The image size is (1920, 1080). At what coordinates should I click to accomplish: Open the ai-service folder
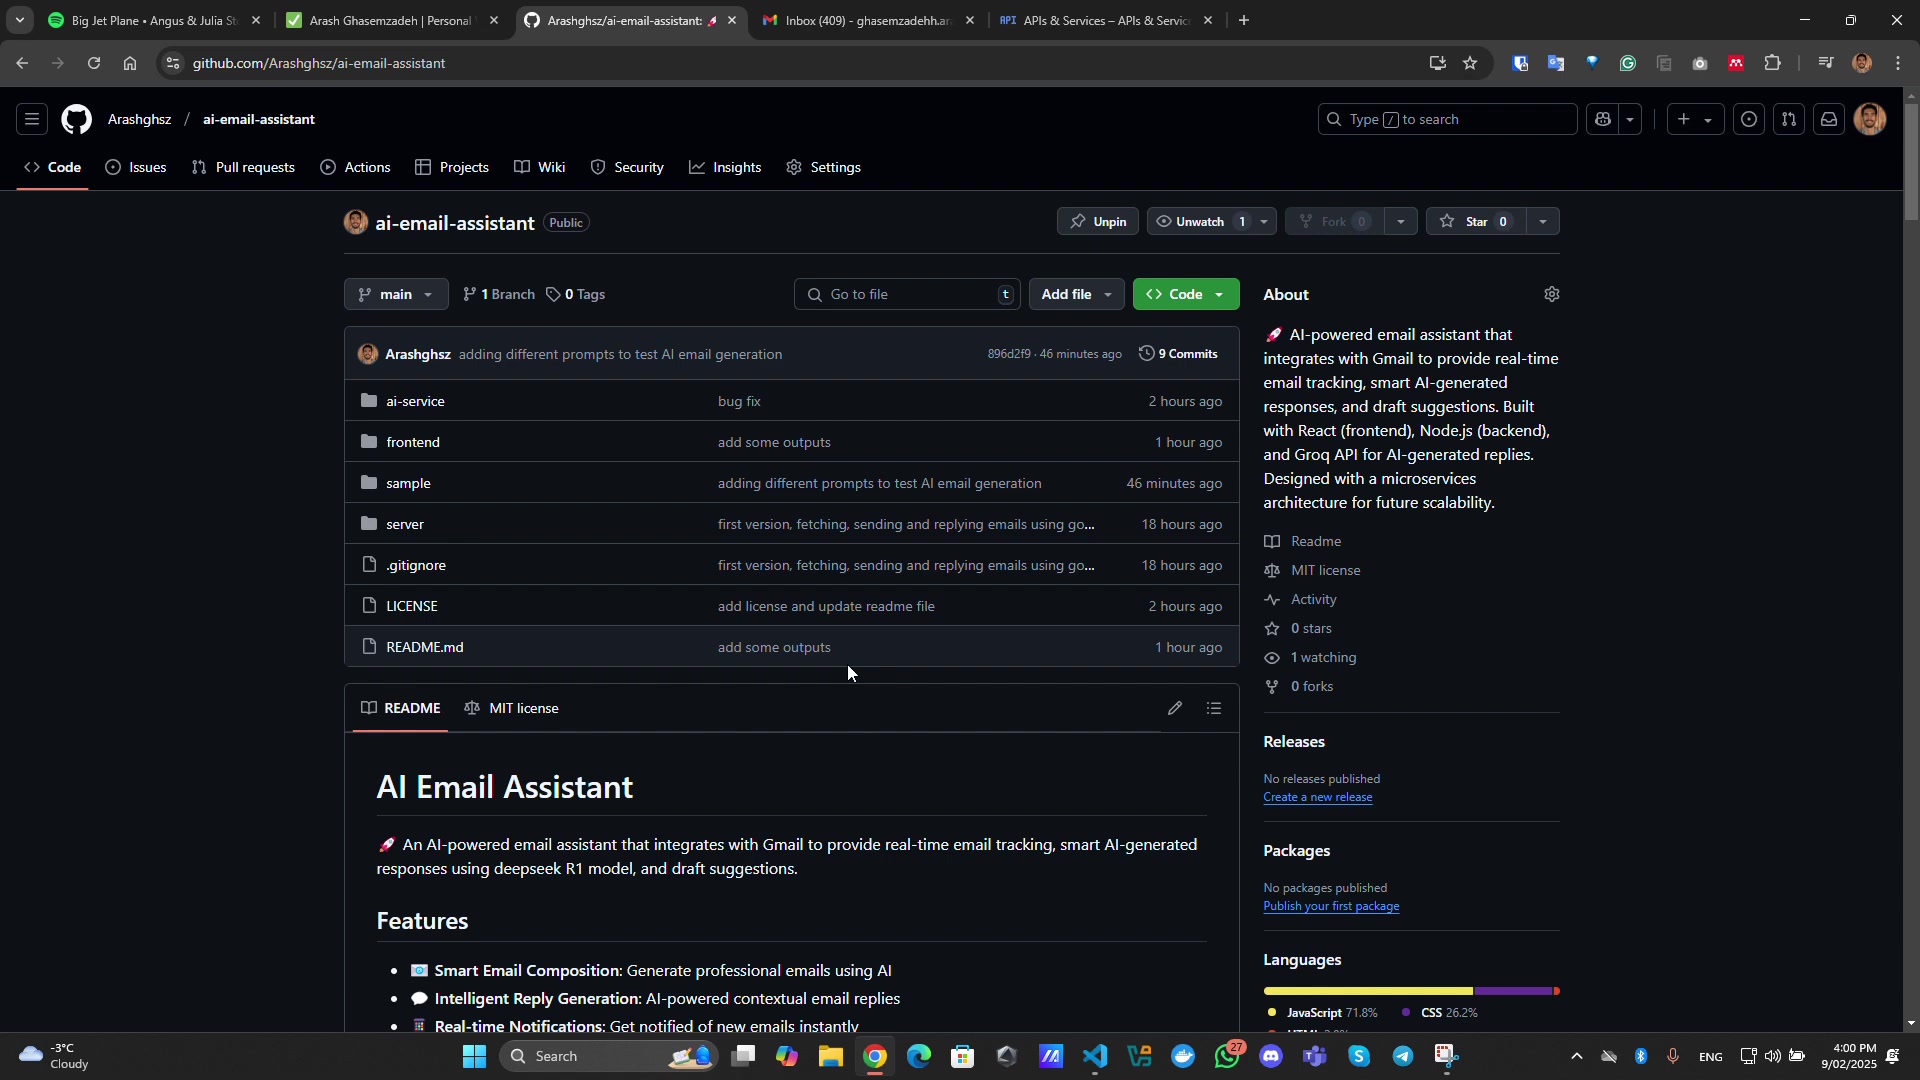pos(415,401)
